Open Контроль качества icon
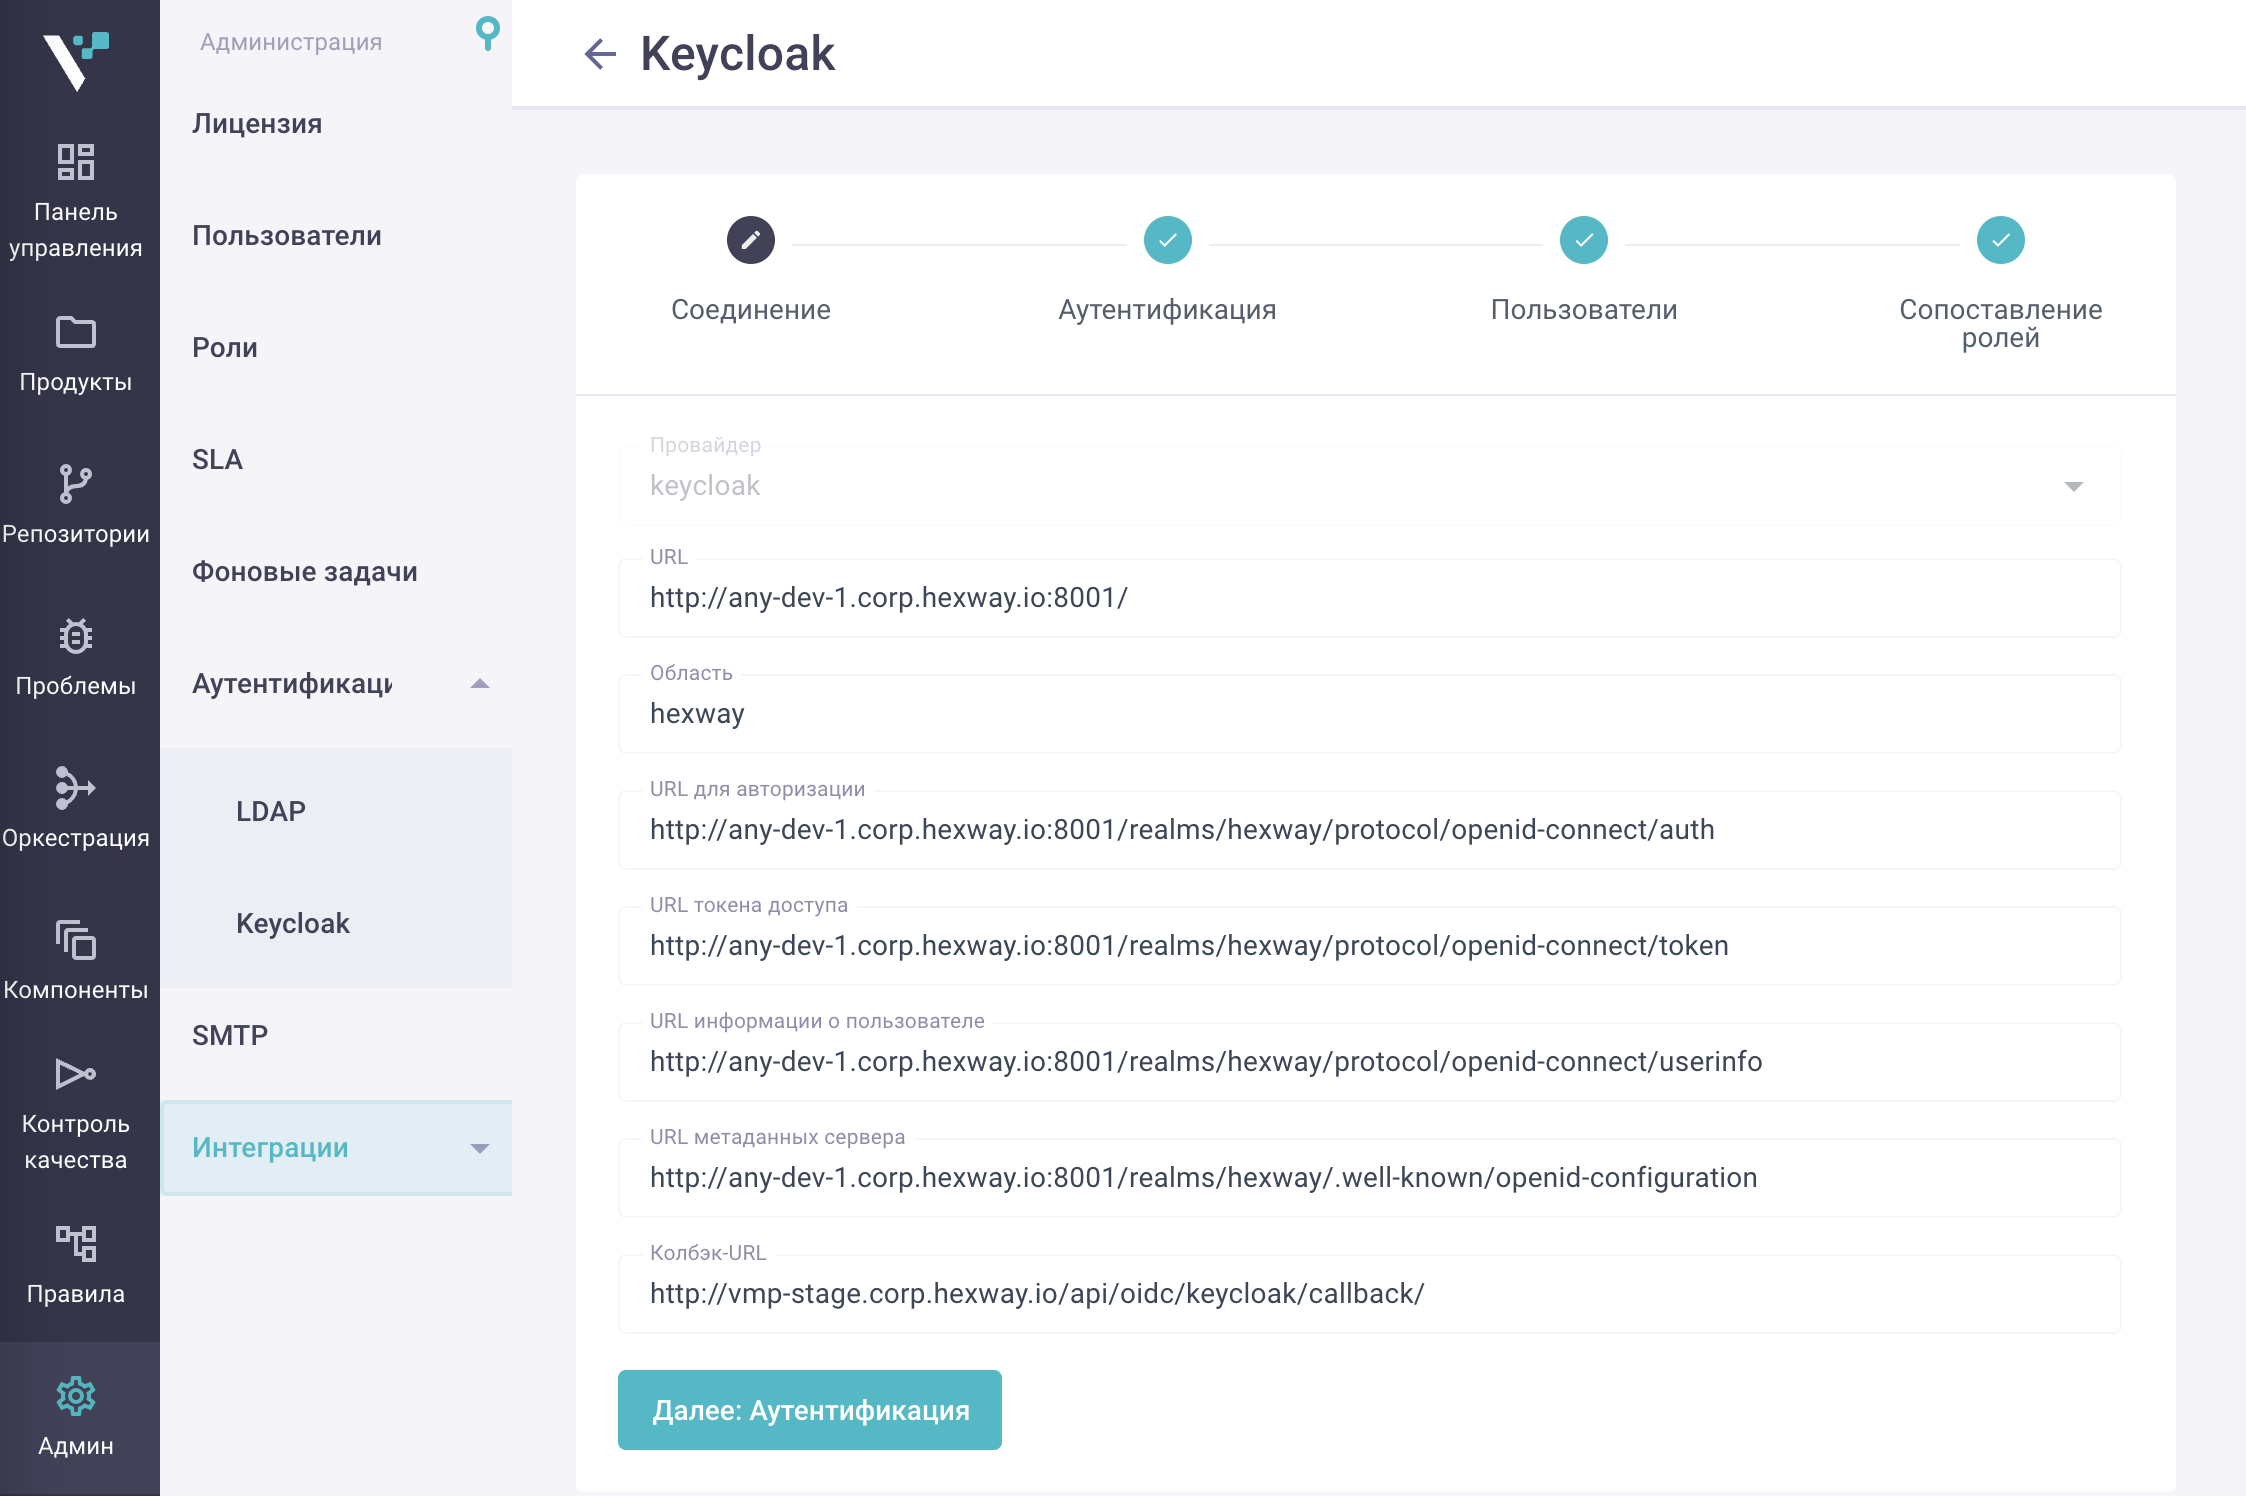Viewport: 2246px width, 1496px height. click(76, 1074)
